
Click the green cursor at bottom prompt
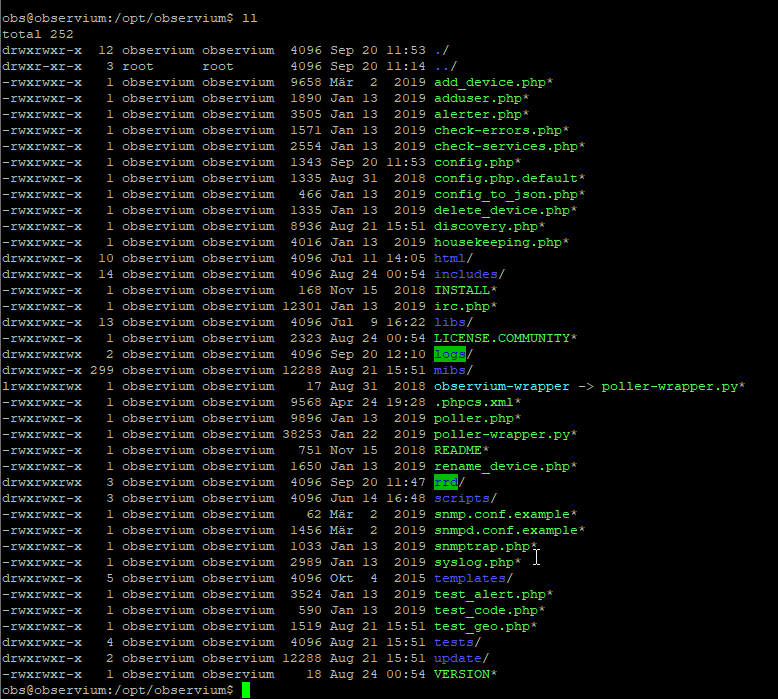pos(246,691)
